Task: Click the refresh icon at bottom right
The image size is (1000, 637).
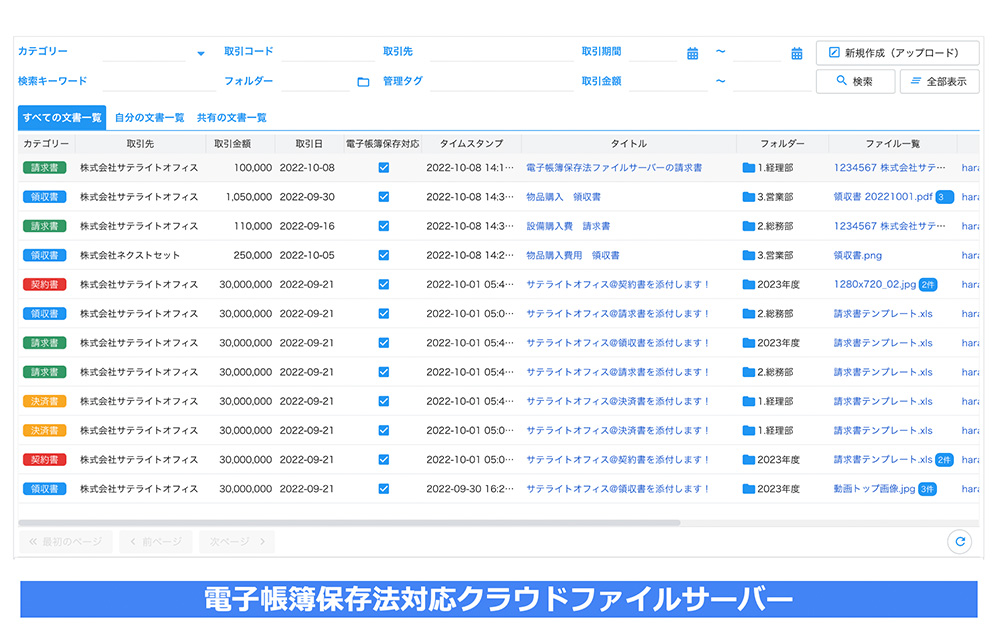Action: [x=959, y=541]
